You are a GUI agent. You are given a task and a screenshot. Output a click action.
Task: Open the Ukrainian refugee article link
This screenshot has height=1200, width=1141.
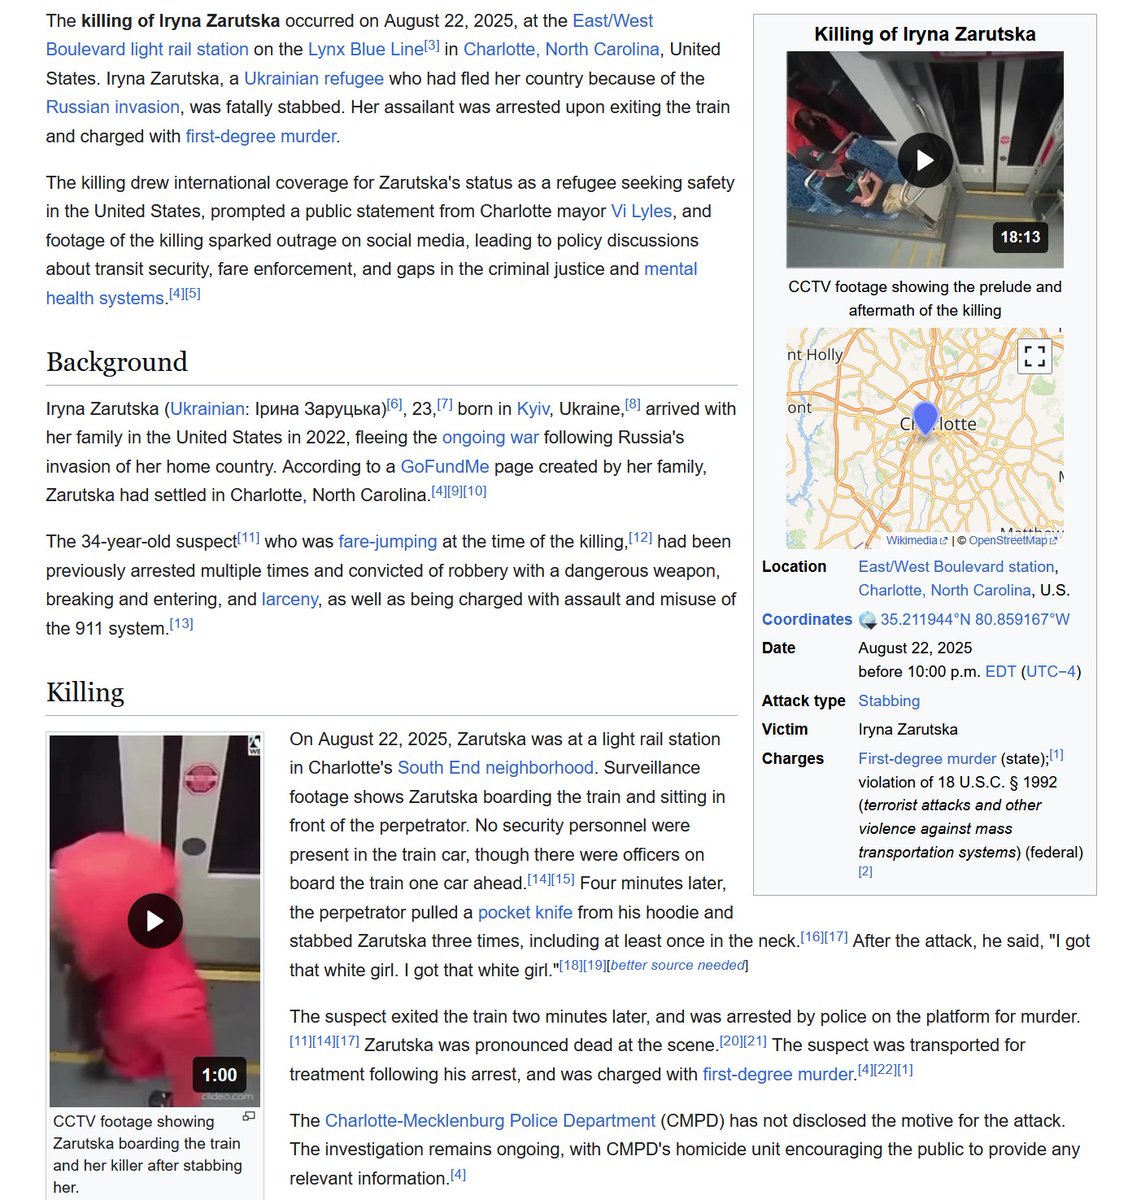pos(314,78)
